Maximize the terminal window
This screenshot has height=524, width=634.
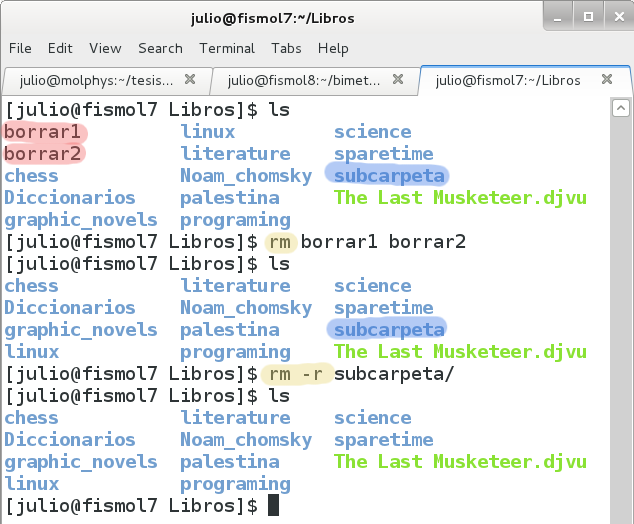point(589,17)
